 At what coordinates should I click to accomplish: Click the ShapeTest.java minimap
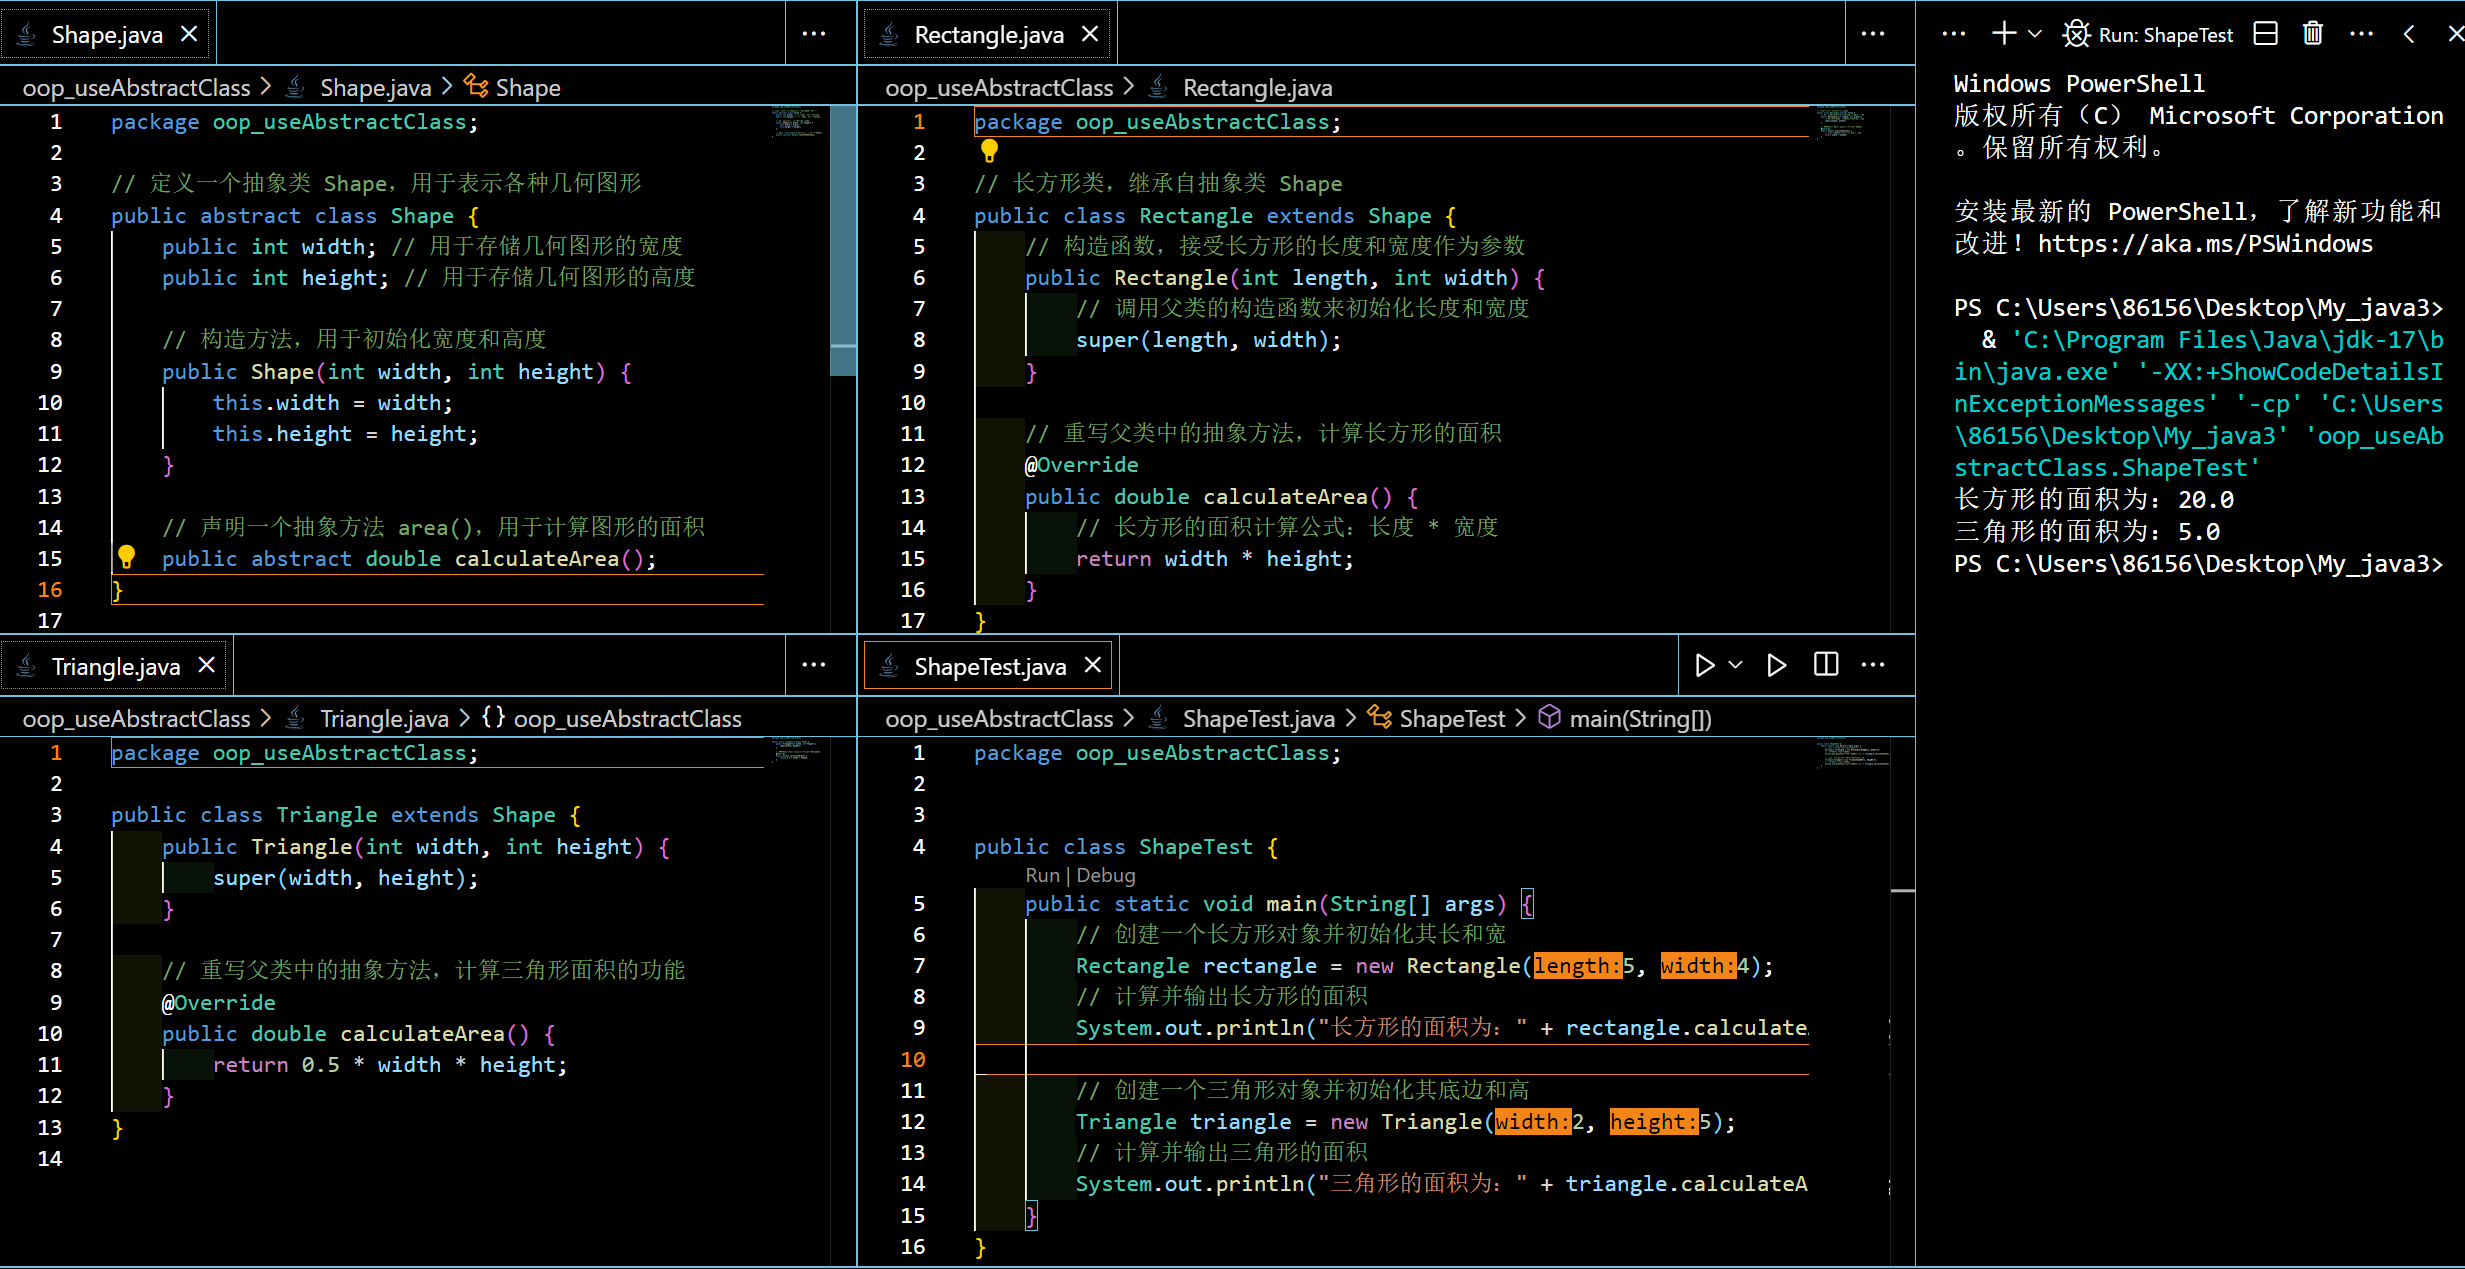coord(1852,753)
